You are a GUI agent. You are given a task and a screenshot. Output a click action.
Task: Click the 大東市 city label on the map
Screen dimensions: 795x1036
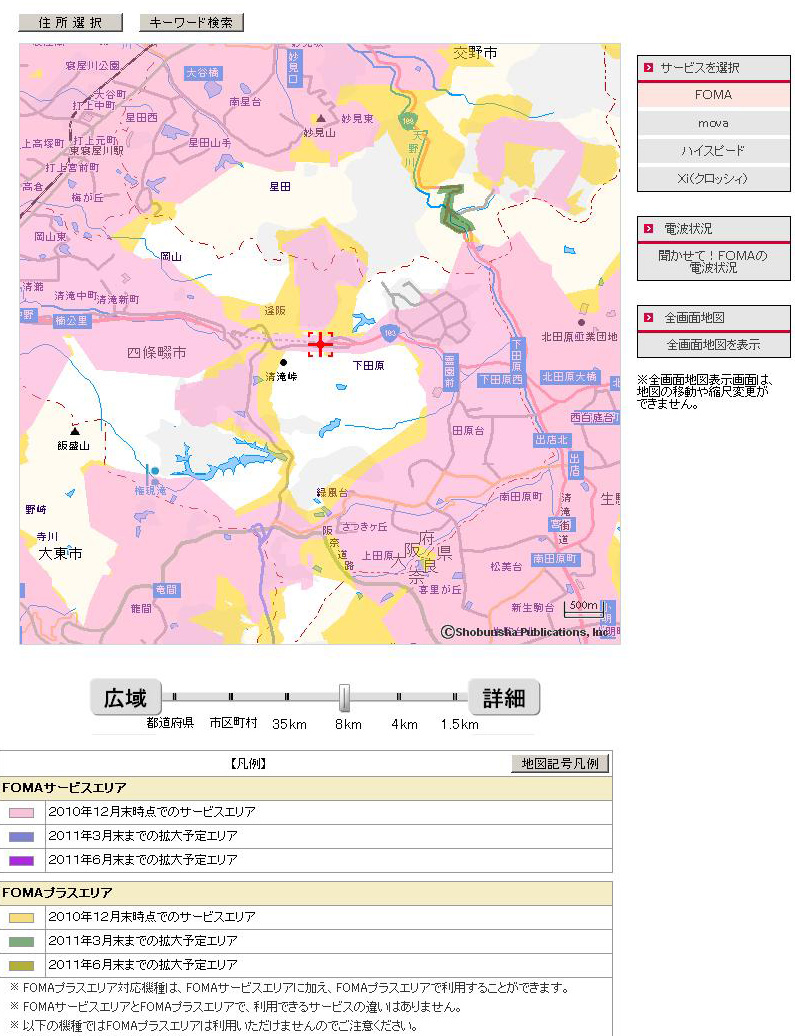(x=59, y=553)
